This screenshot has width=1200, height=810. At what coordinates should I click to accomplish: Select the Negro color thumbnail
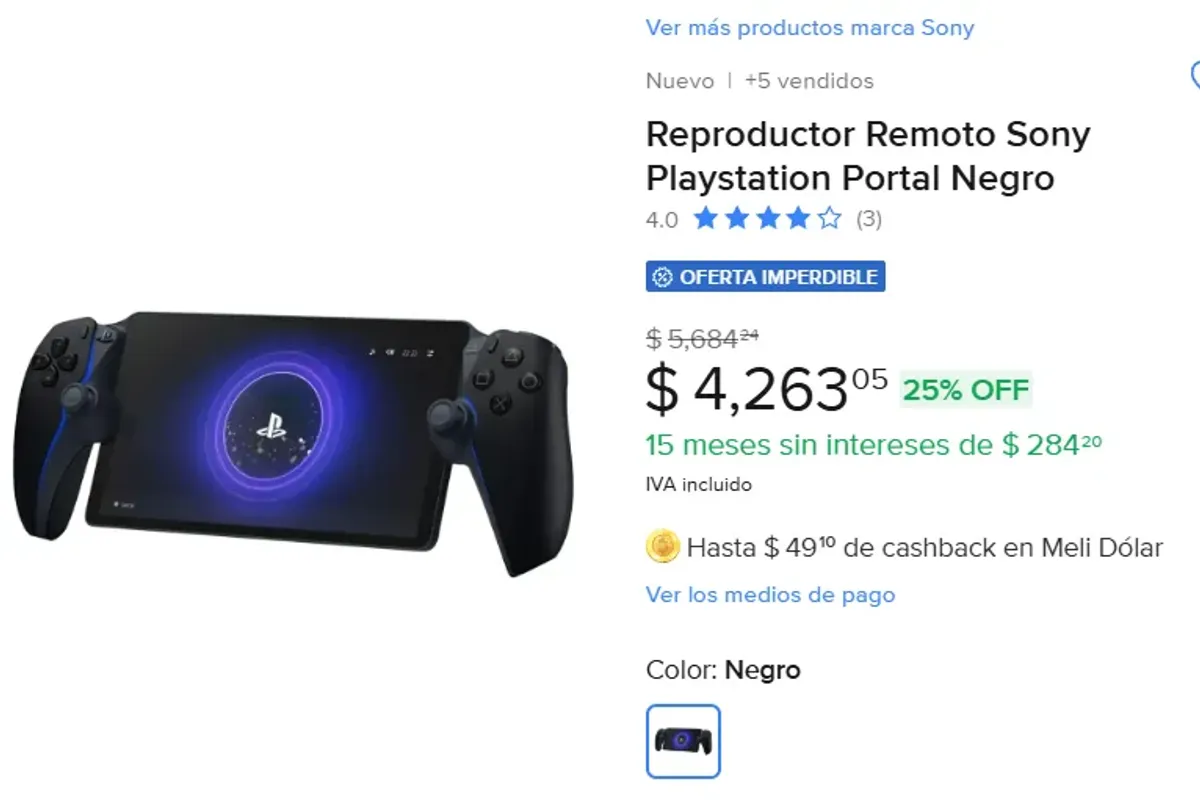pos(684,741)
